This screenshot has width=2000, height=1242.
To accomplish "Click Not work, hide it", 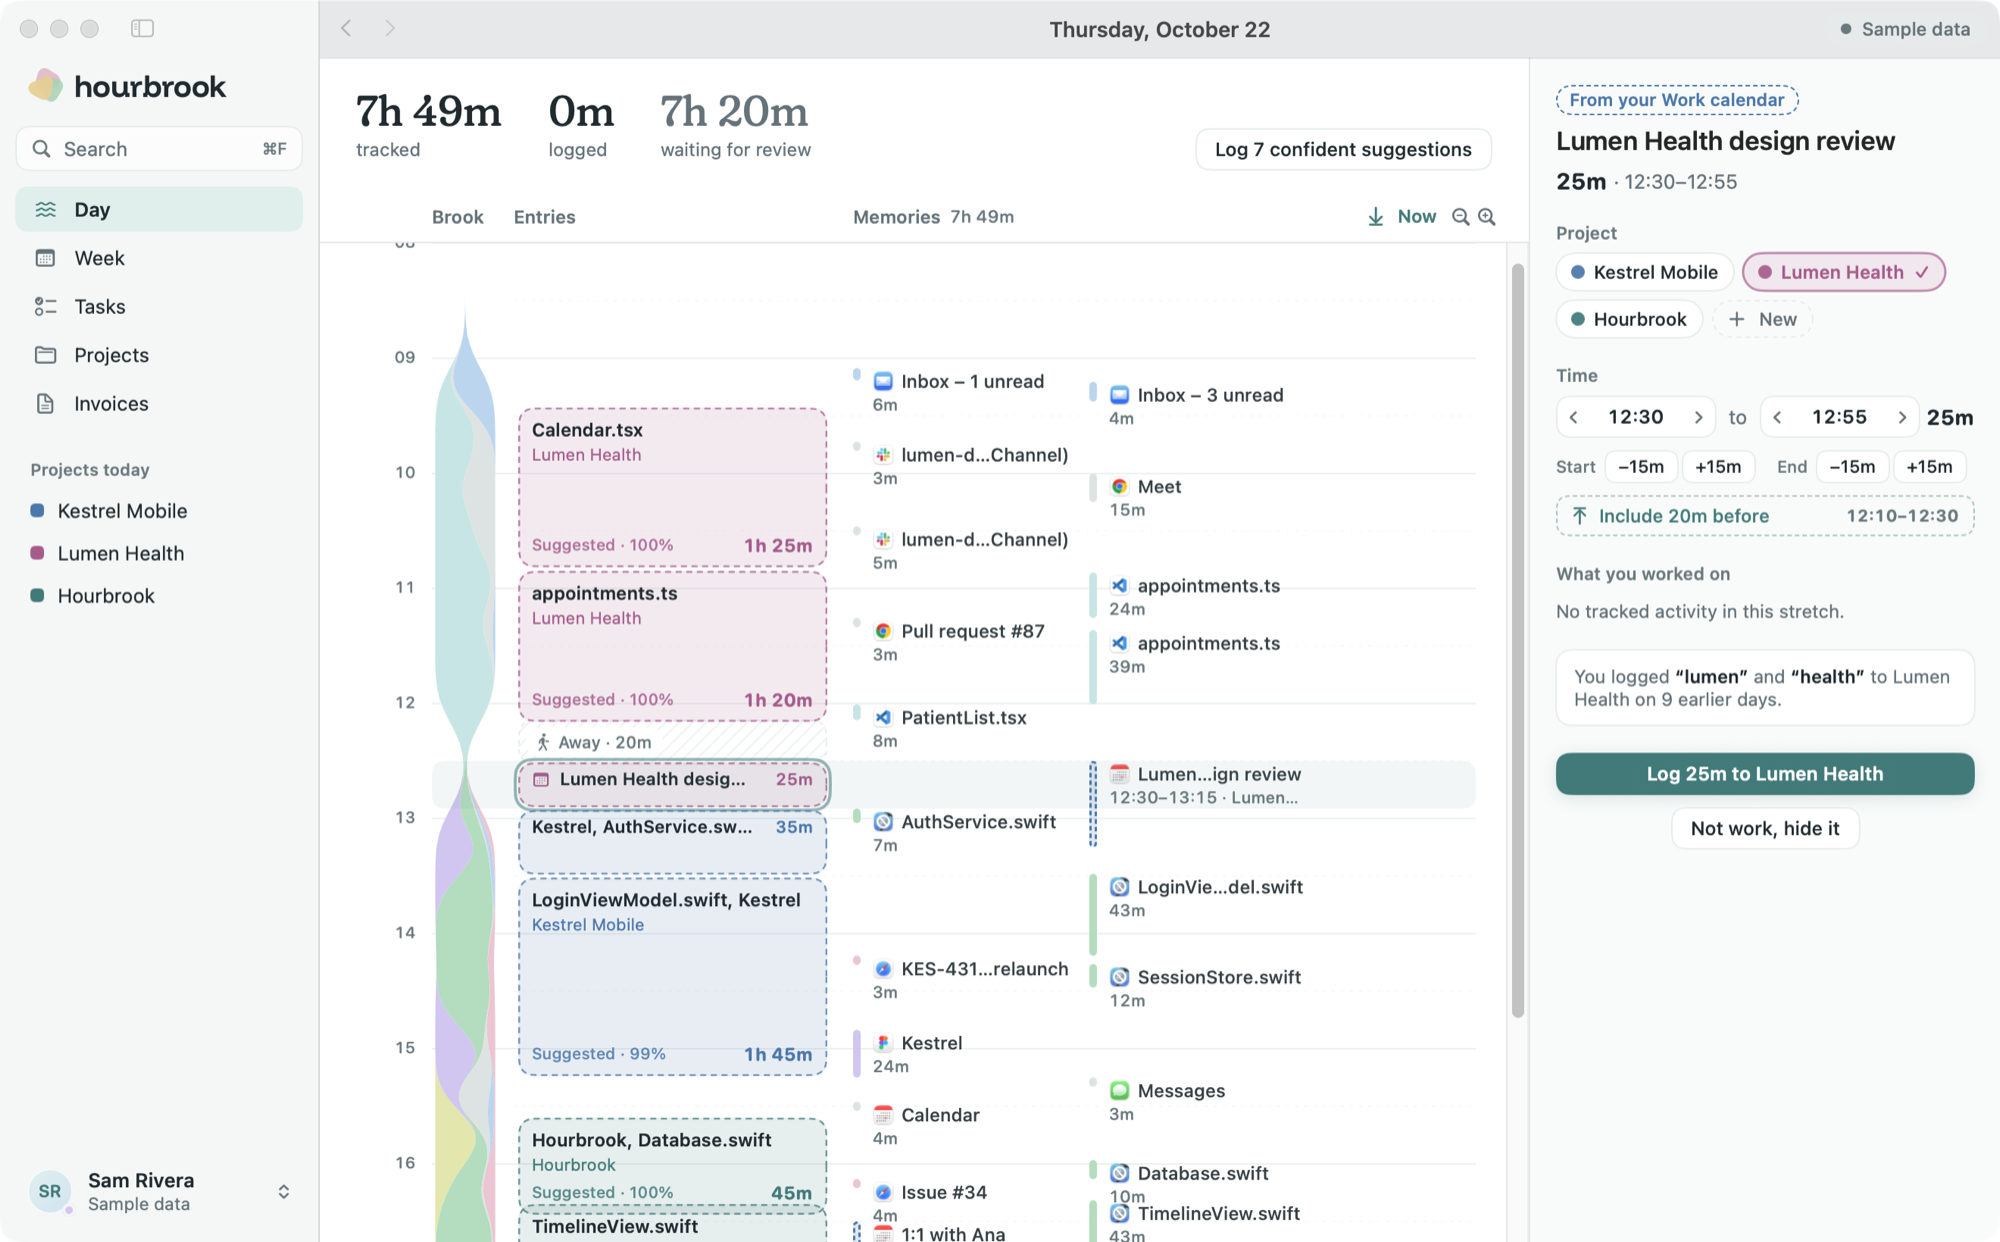I will pos(1765,828).
